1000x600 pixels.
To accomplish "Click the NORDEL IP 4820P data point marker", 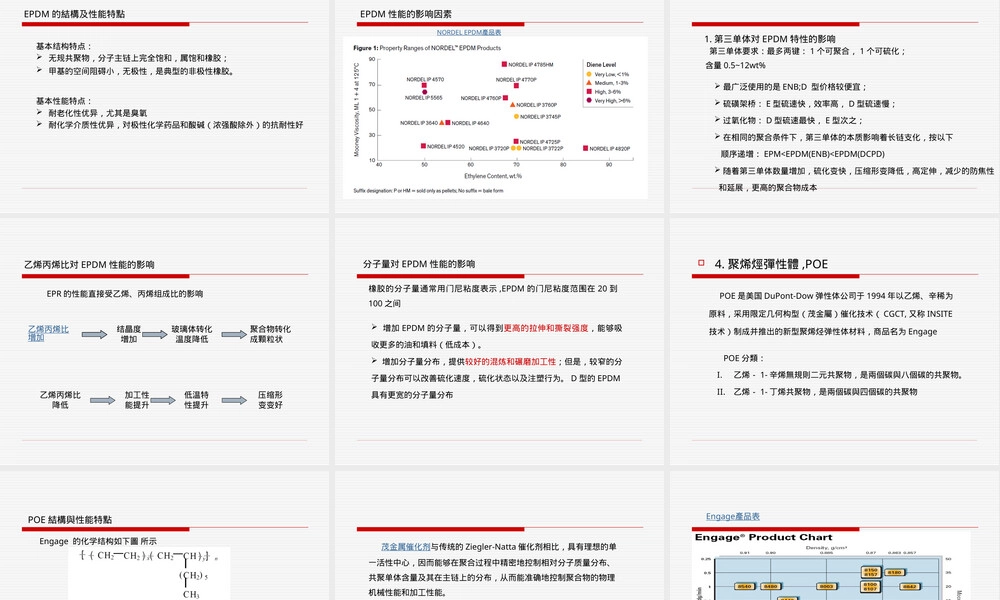I will (x=585, y=148).
